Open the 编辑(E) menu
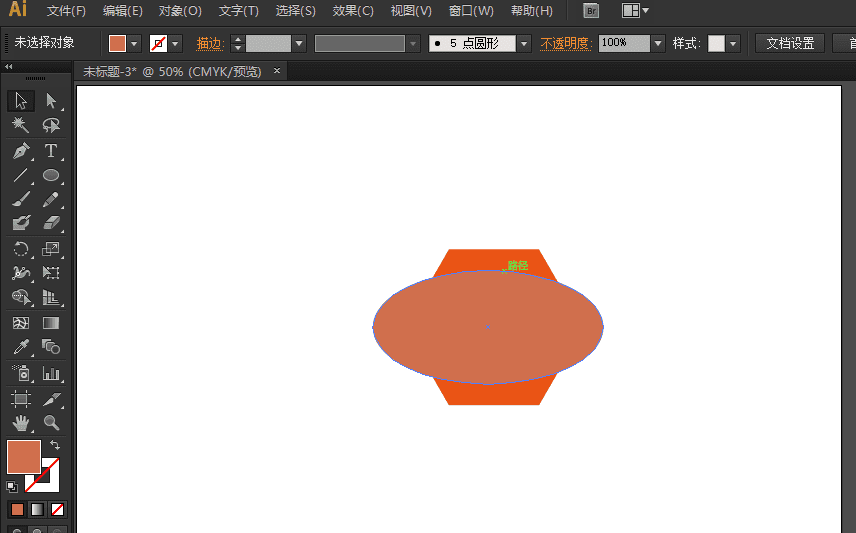Screen dimensions: 856x533 [123, 11]
